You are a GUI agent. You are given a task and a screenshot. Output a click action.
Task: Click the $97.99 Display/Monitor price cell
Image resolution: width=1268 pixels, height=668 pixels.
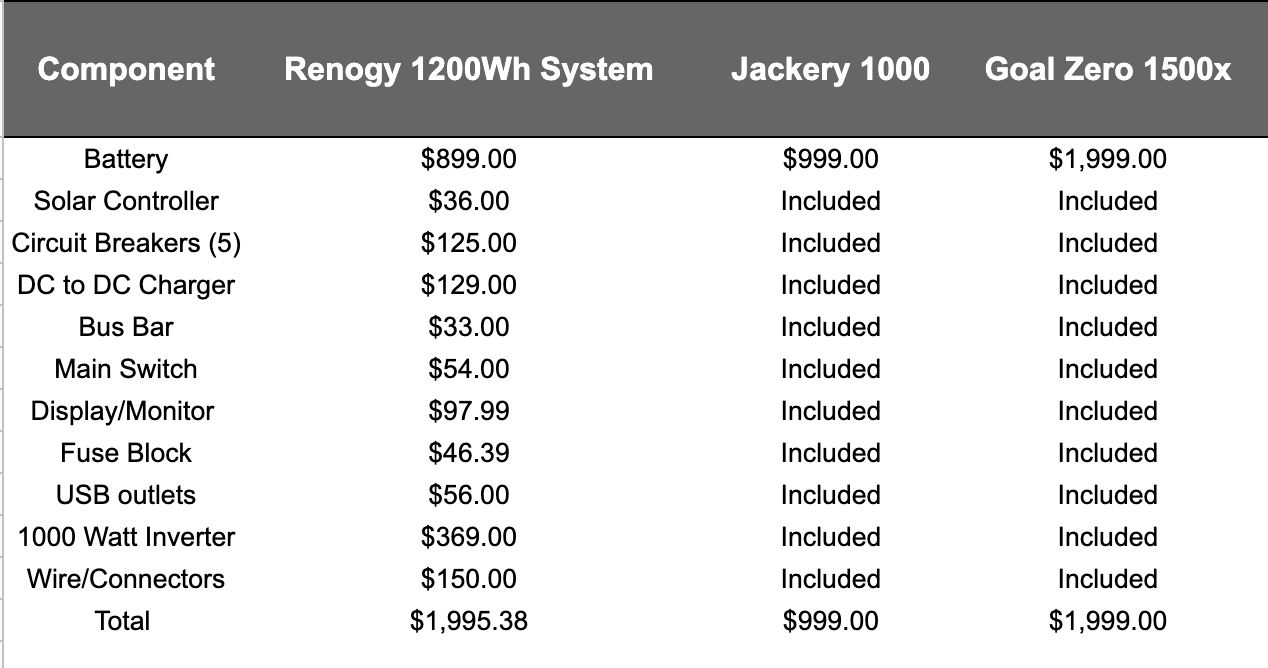click(x=468, y=411)
